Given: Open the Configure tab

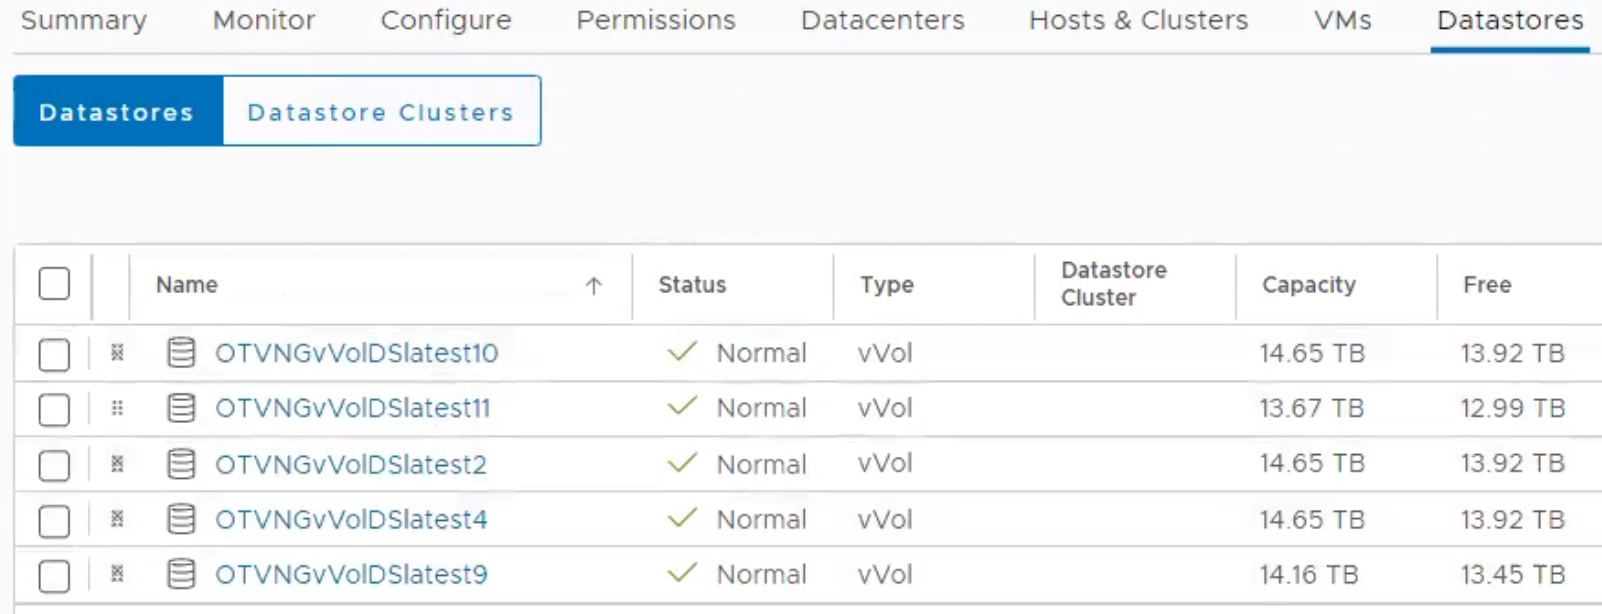Looking at the screenshot, I should pos(446,20).
